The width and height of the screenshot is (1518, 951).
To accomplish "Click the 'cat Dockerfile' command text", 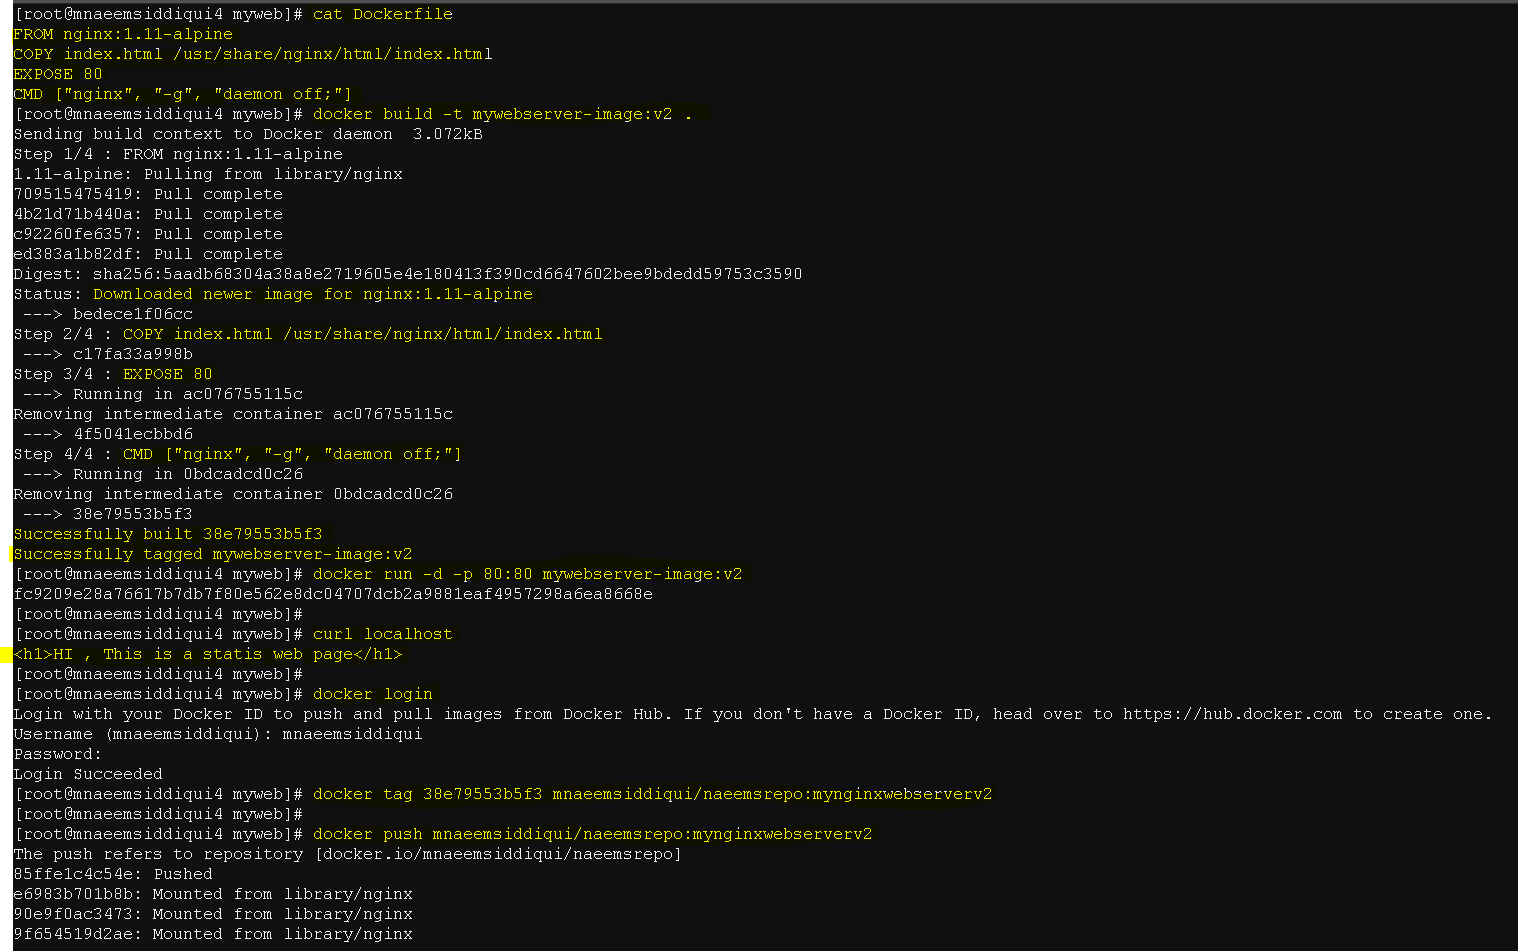I will click(382, 14).
